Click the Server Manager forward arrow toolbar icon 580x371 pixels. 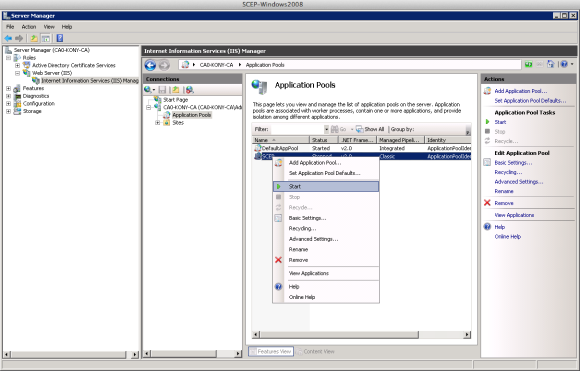pyautogui.click(x=19, y=38)
